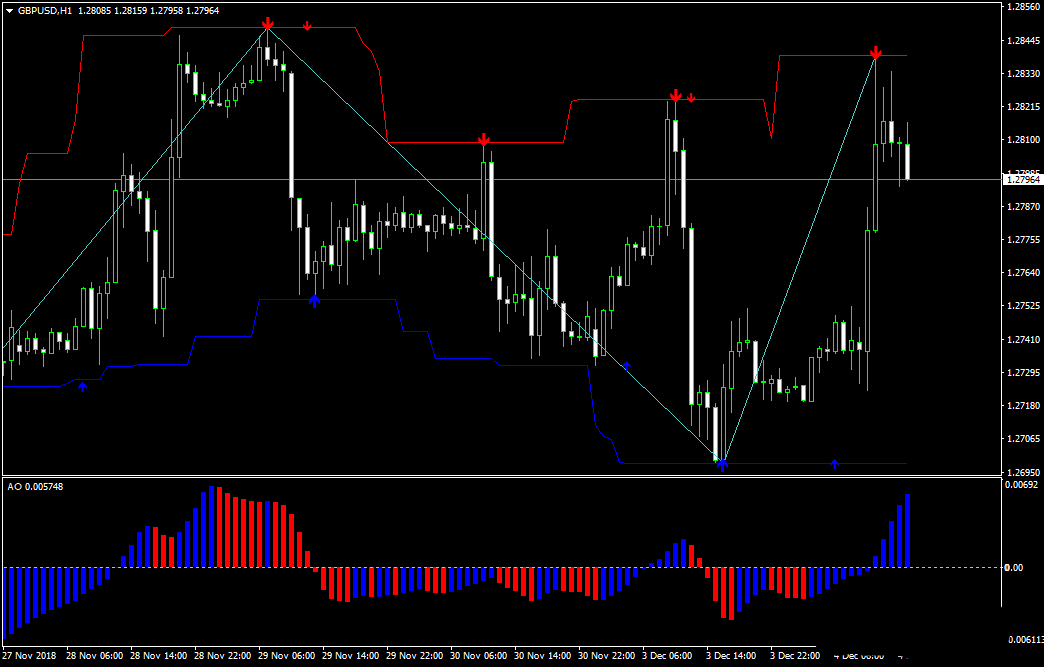The height and width of the screenshot is (667, 1044).
Task: Click the 1.28560 price axis label
Action: 1021,7
